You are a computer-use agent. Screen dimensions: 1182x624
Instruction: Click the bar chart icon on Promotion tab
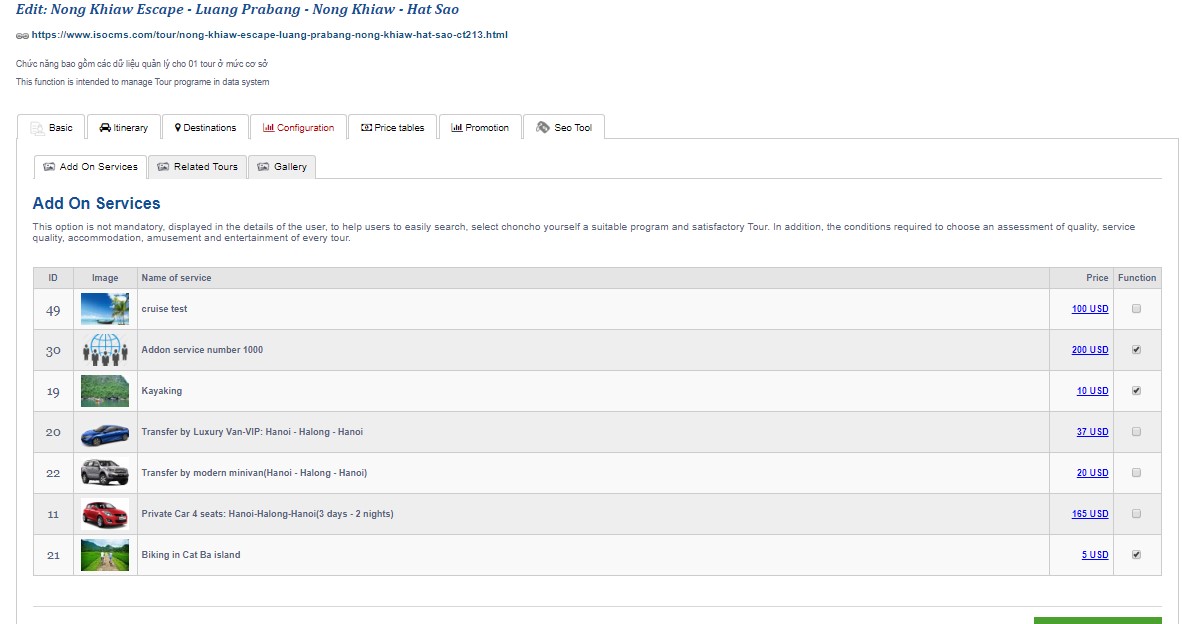coord(457,128)
